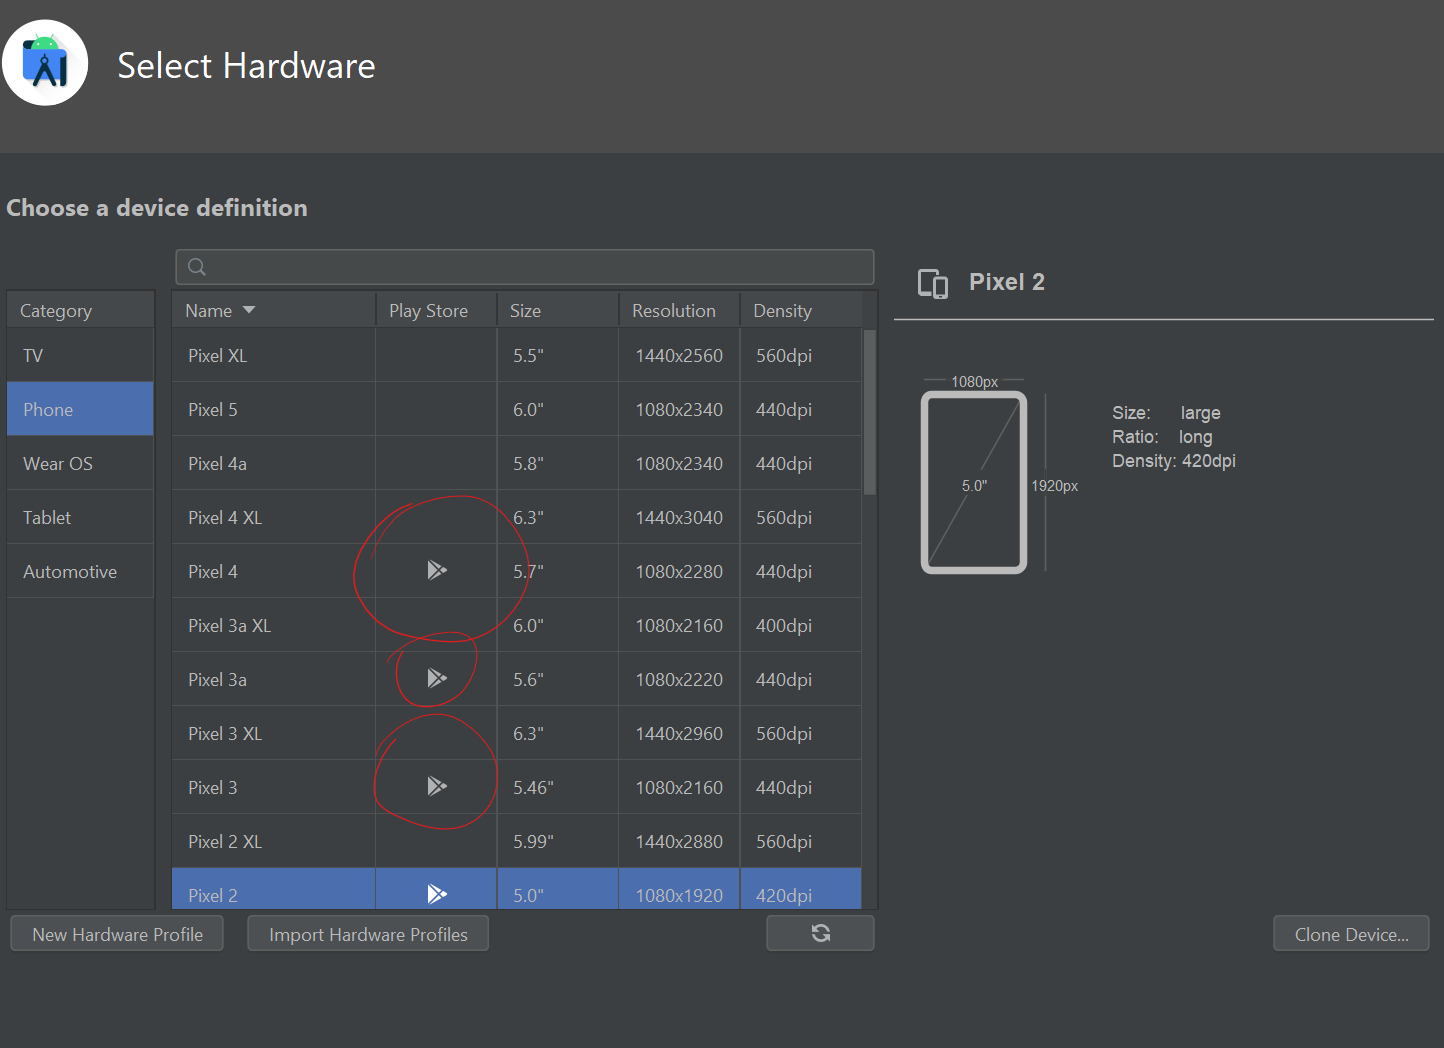Click the Clone Device button
Viewport: 1444px width, 1048px height.
coord(1351,934)
